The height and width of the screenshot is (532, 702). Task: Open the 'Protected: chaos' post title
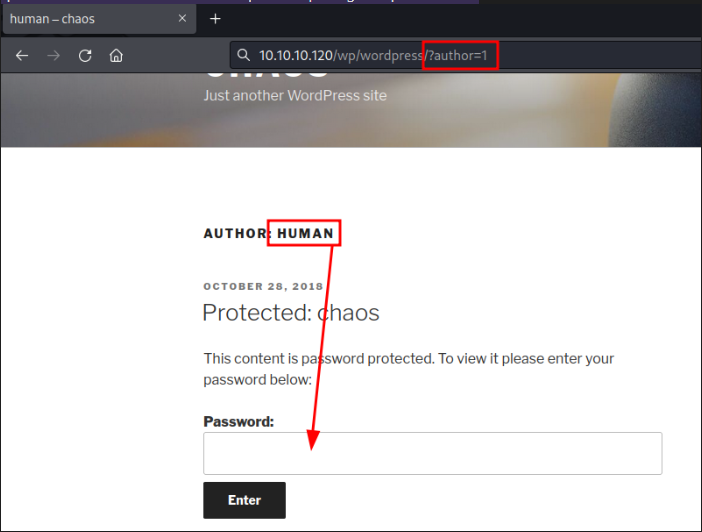coord(291,312)
